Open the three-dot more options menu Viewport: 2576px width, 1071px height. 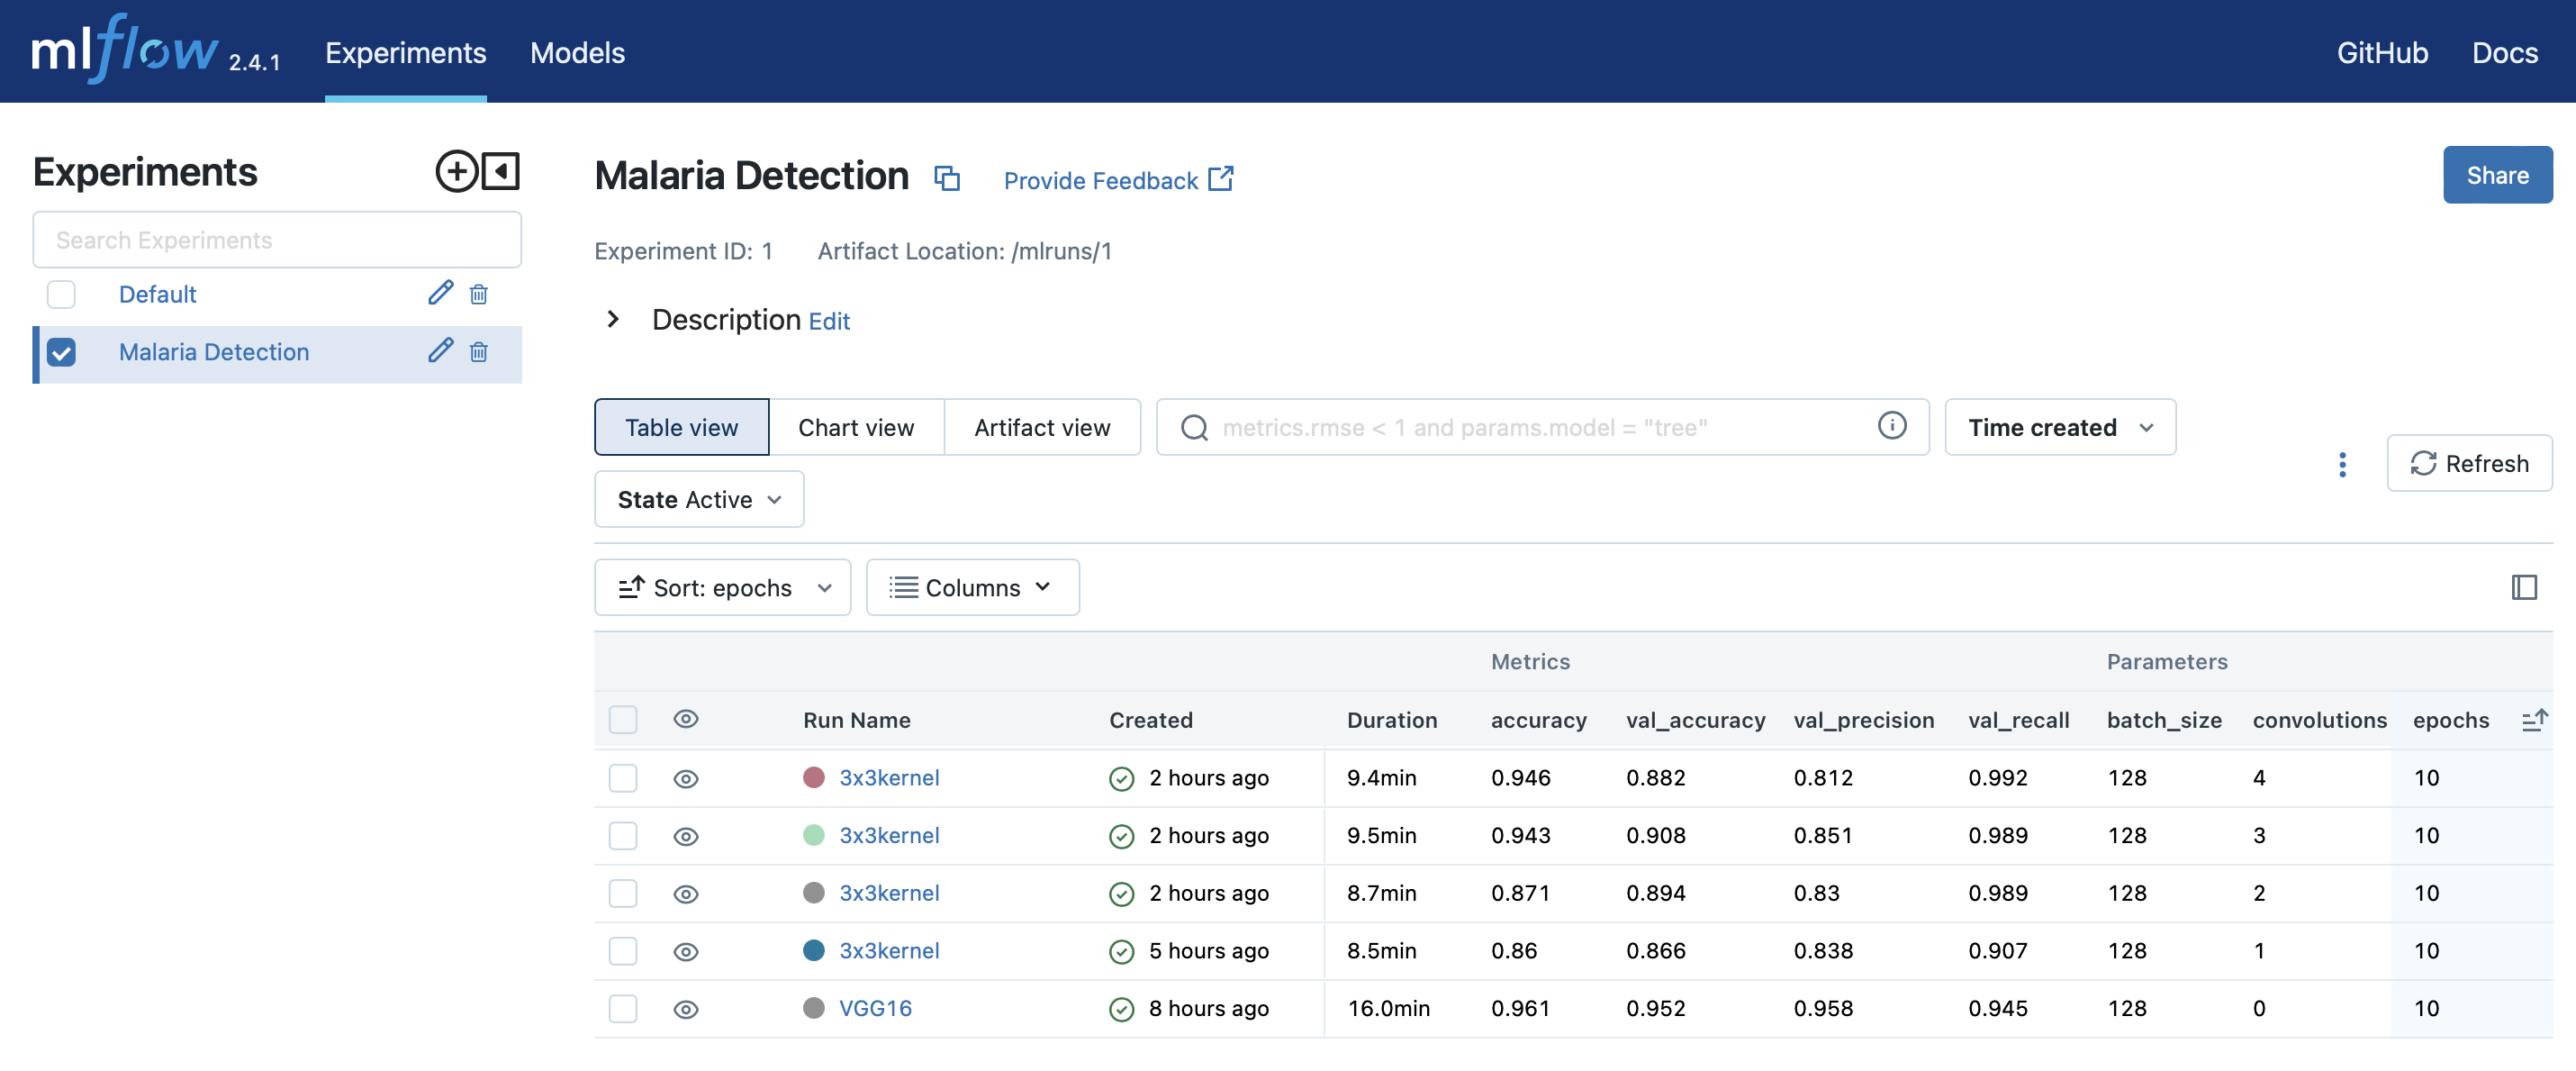2342,464
